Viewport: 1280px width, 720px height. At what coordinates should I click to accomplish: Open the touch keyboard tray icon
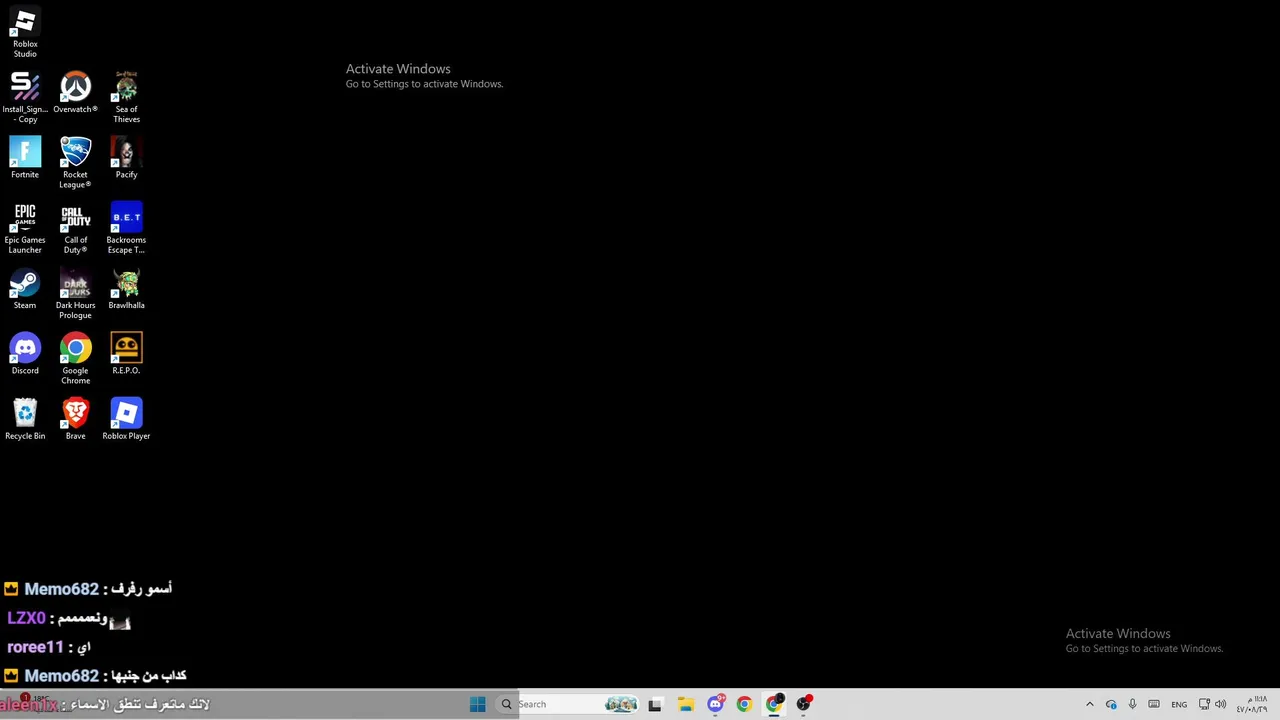click(1154, 704)
